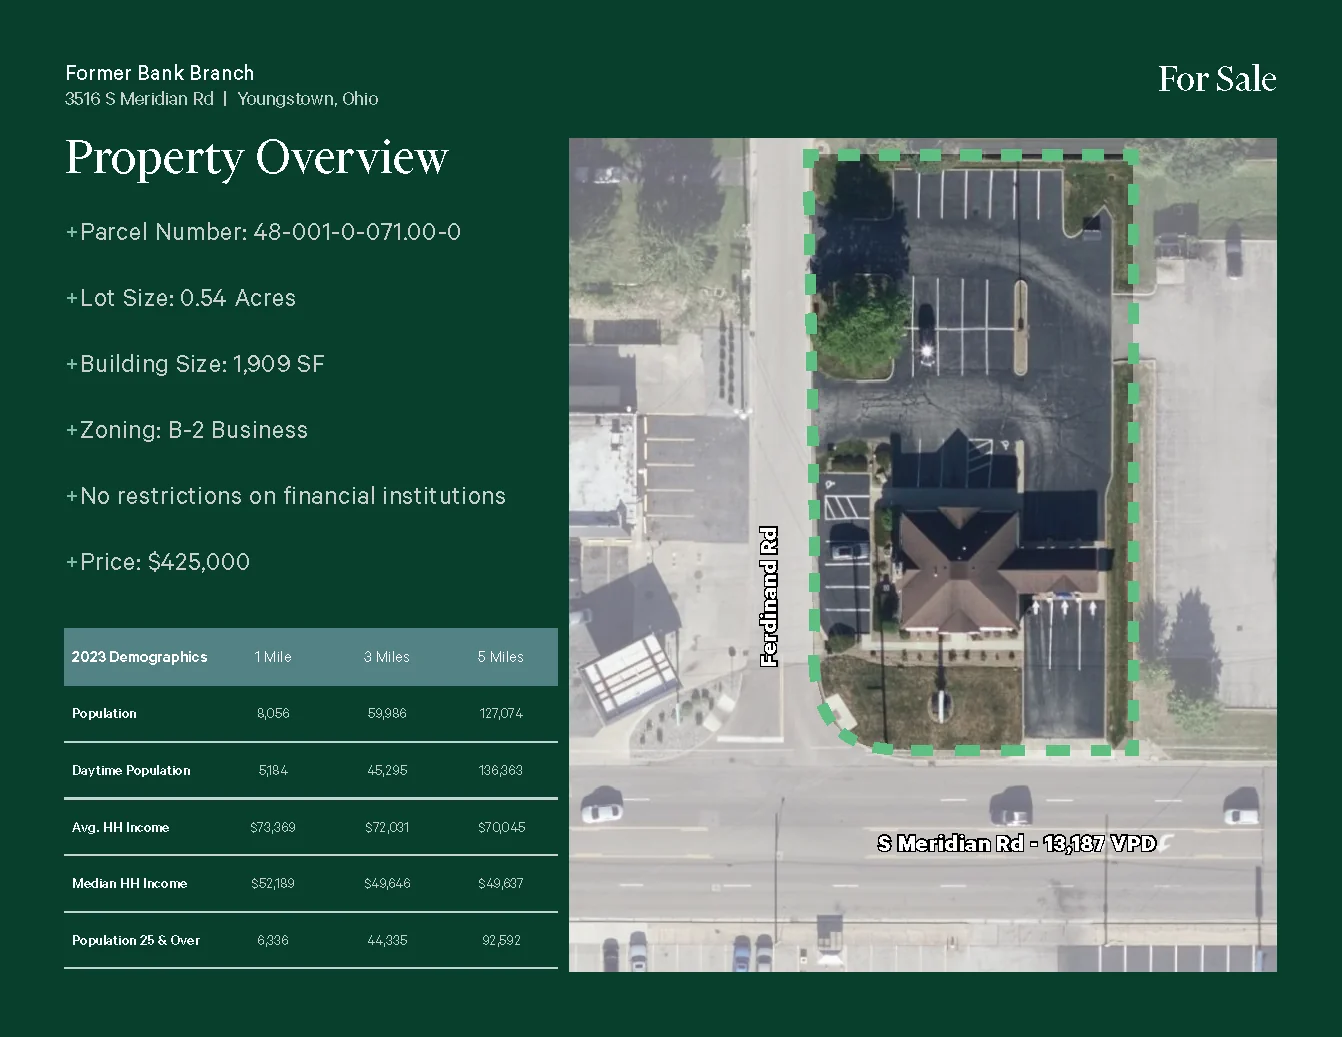Select the value 6,336
The height and width of the screenshot is (1037, 1342).
point(273,941)
